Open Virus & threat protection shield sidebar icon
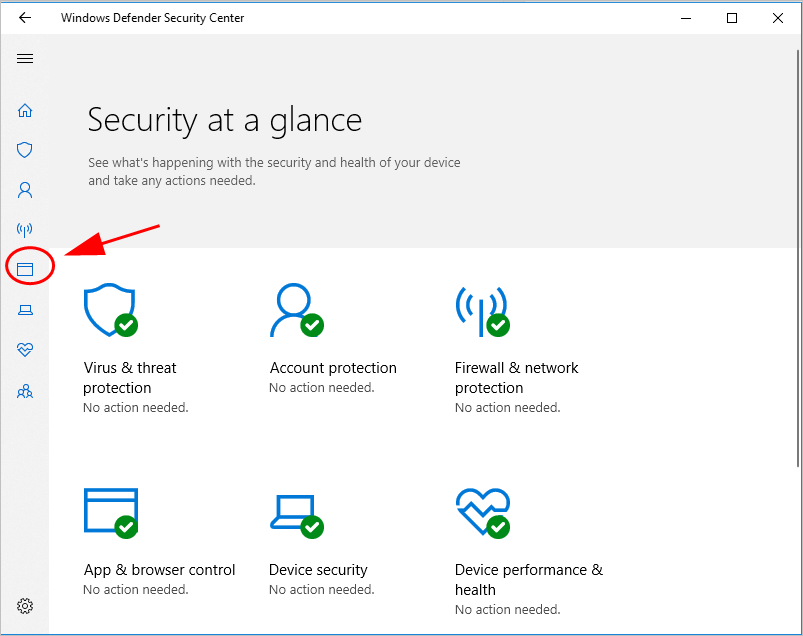Screen dimensions: 803x636 point(25,150)
